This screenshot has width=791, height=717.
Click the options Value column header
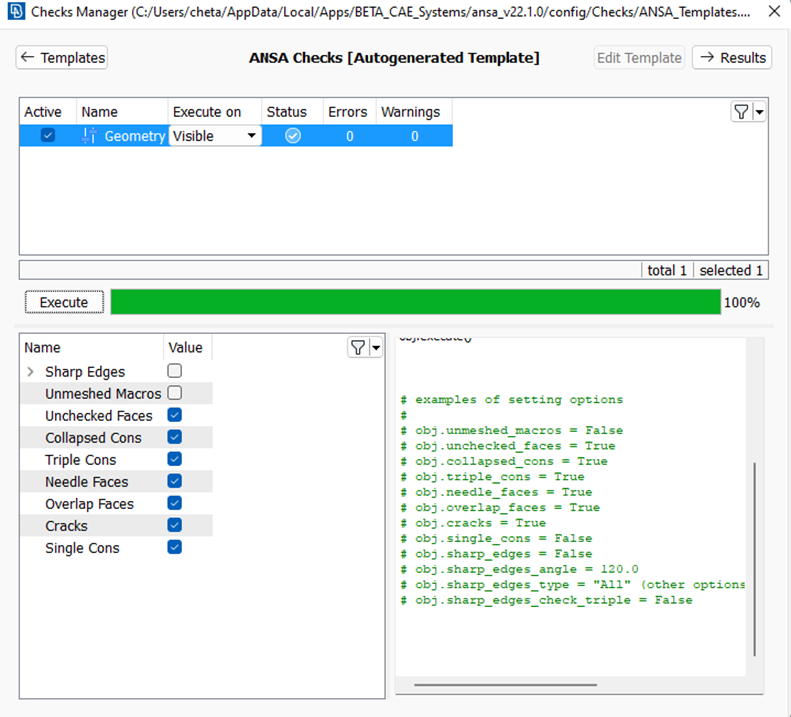point(188,348)
